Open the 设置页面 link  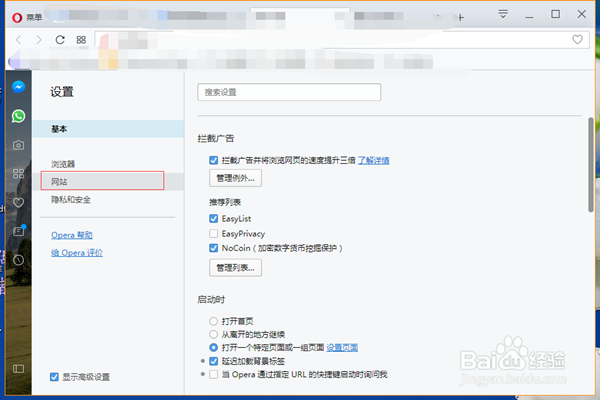[x=342, y=348]
